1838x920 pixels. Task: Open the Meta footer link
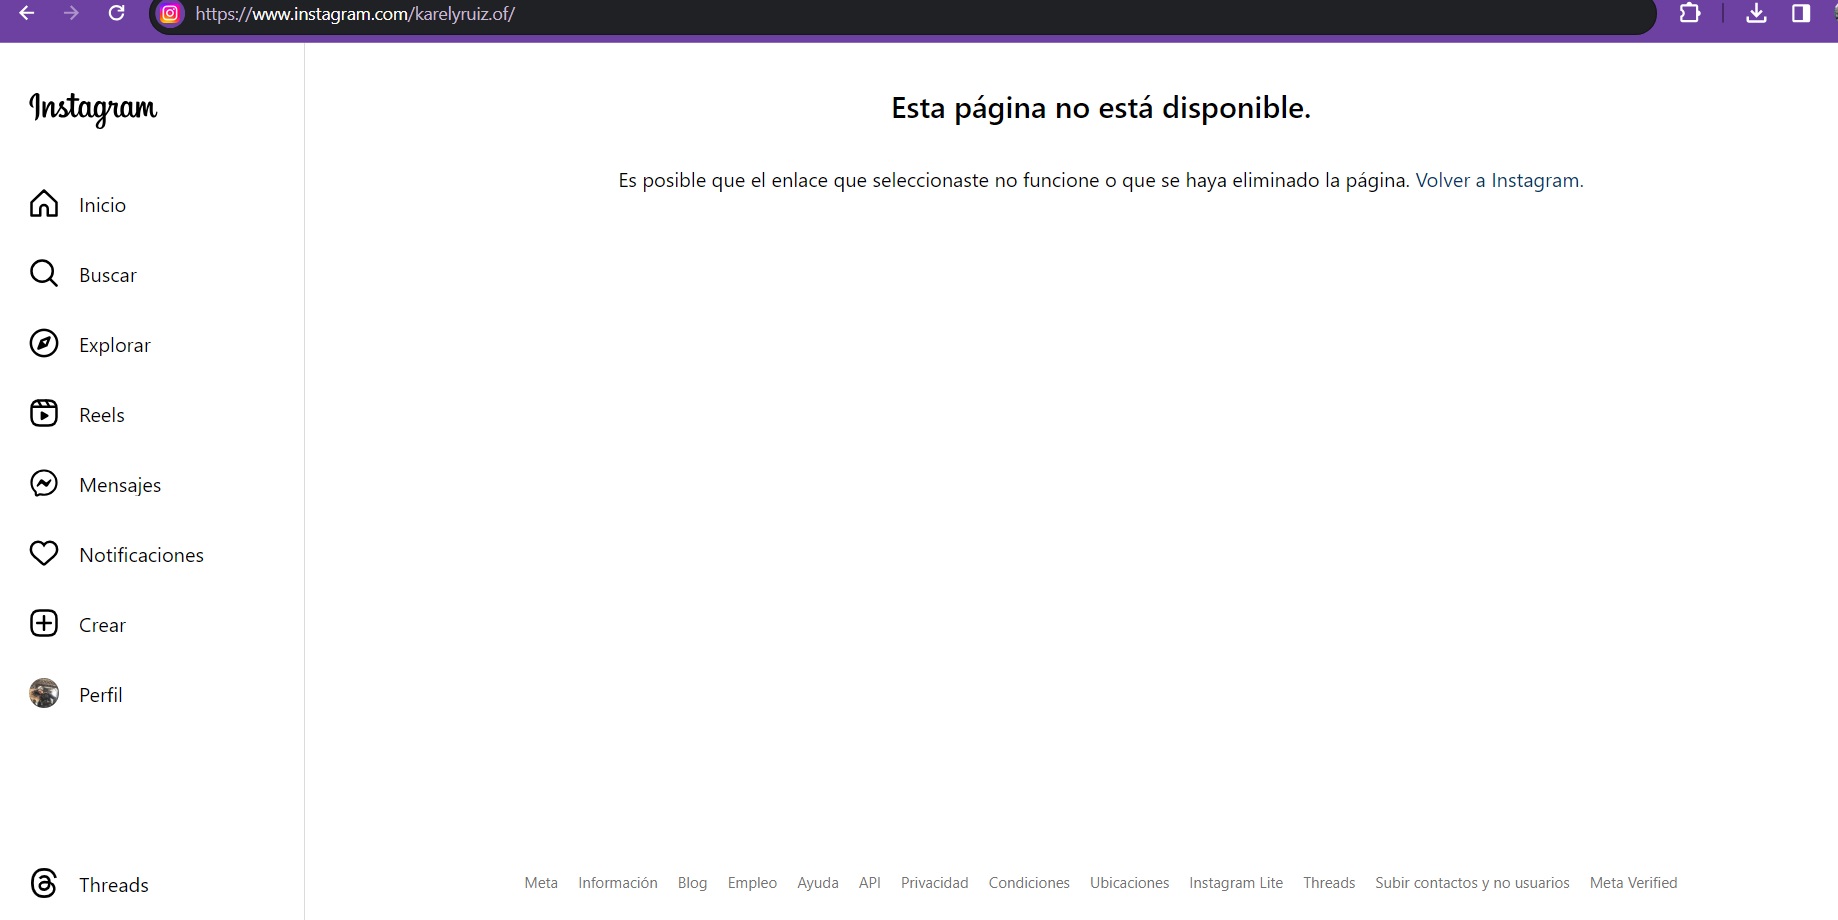(541, 883)
